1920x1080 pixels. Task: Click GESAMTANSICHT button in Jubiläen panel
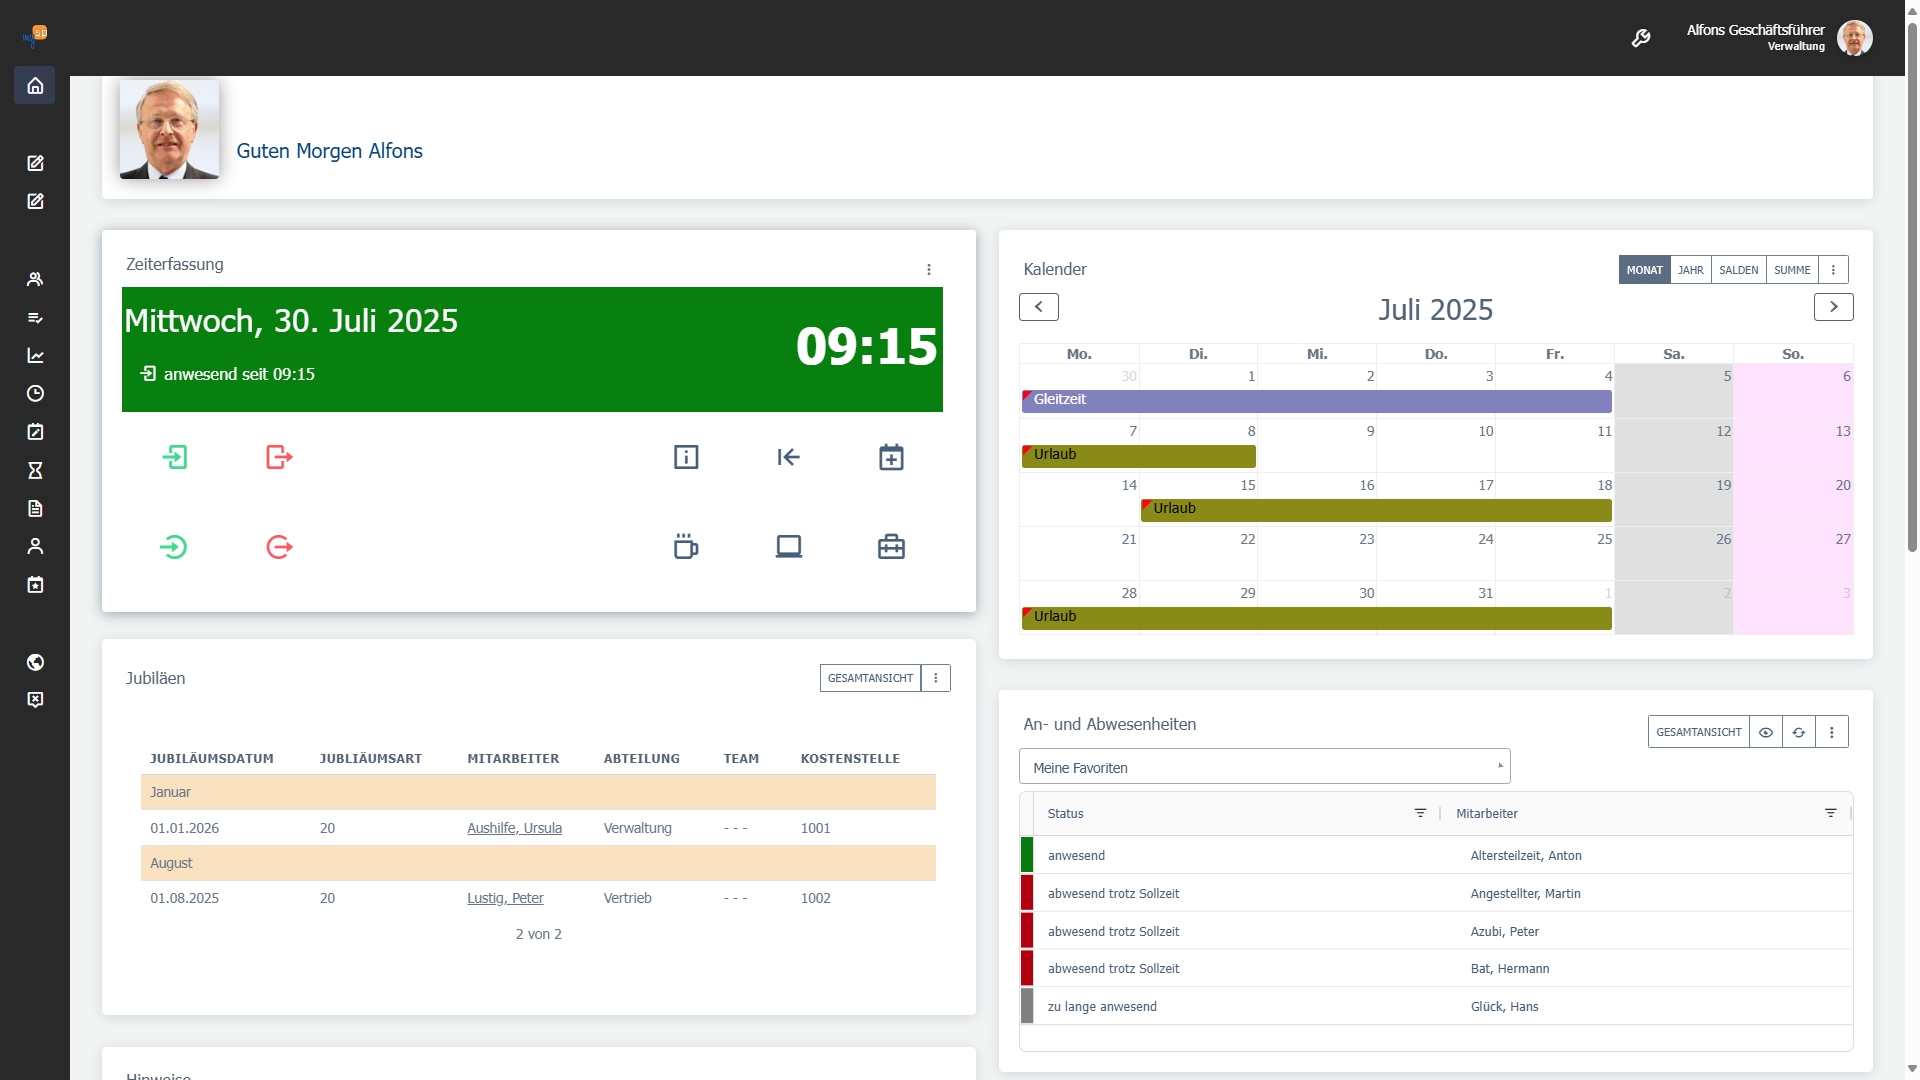[x=870, y=678]
